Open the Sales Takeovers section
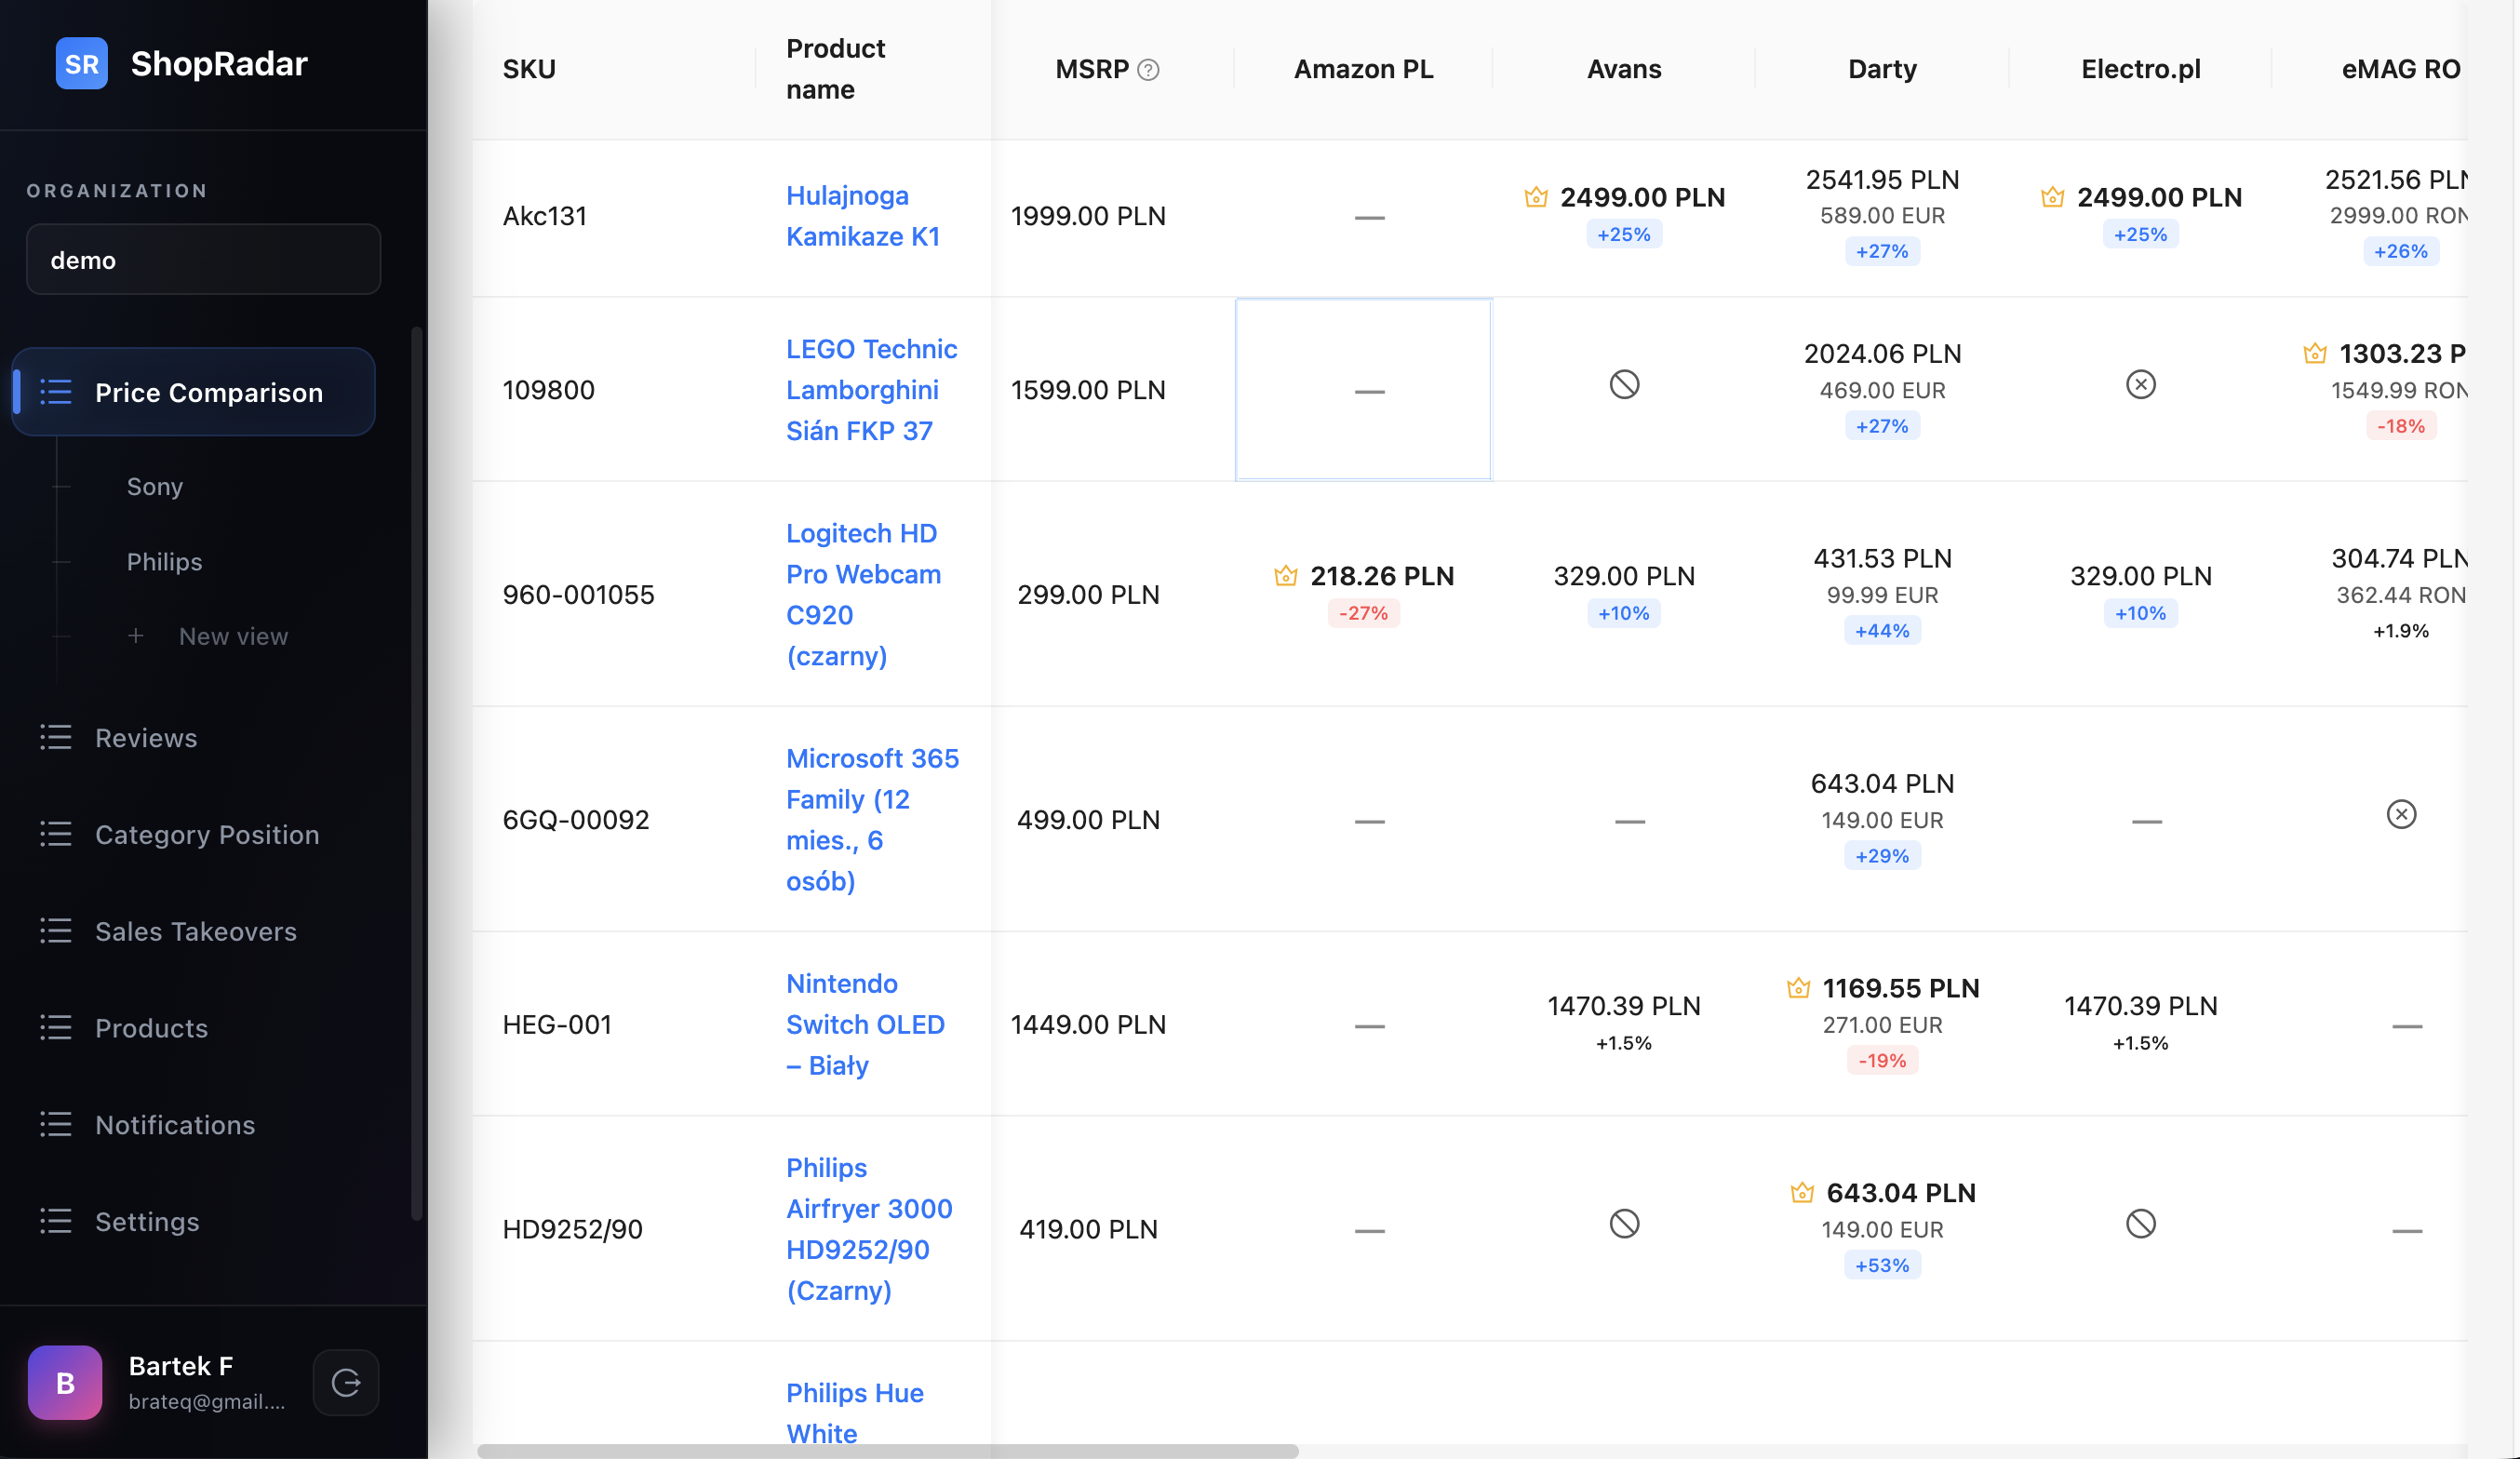The width and height of the screenshot is (2520, 1459). coord(196,931)
